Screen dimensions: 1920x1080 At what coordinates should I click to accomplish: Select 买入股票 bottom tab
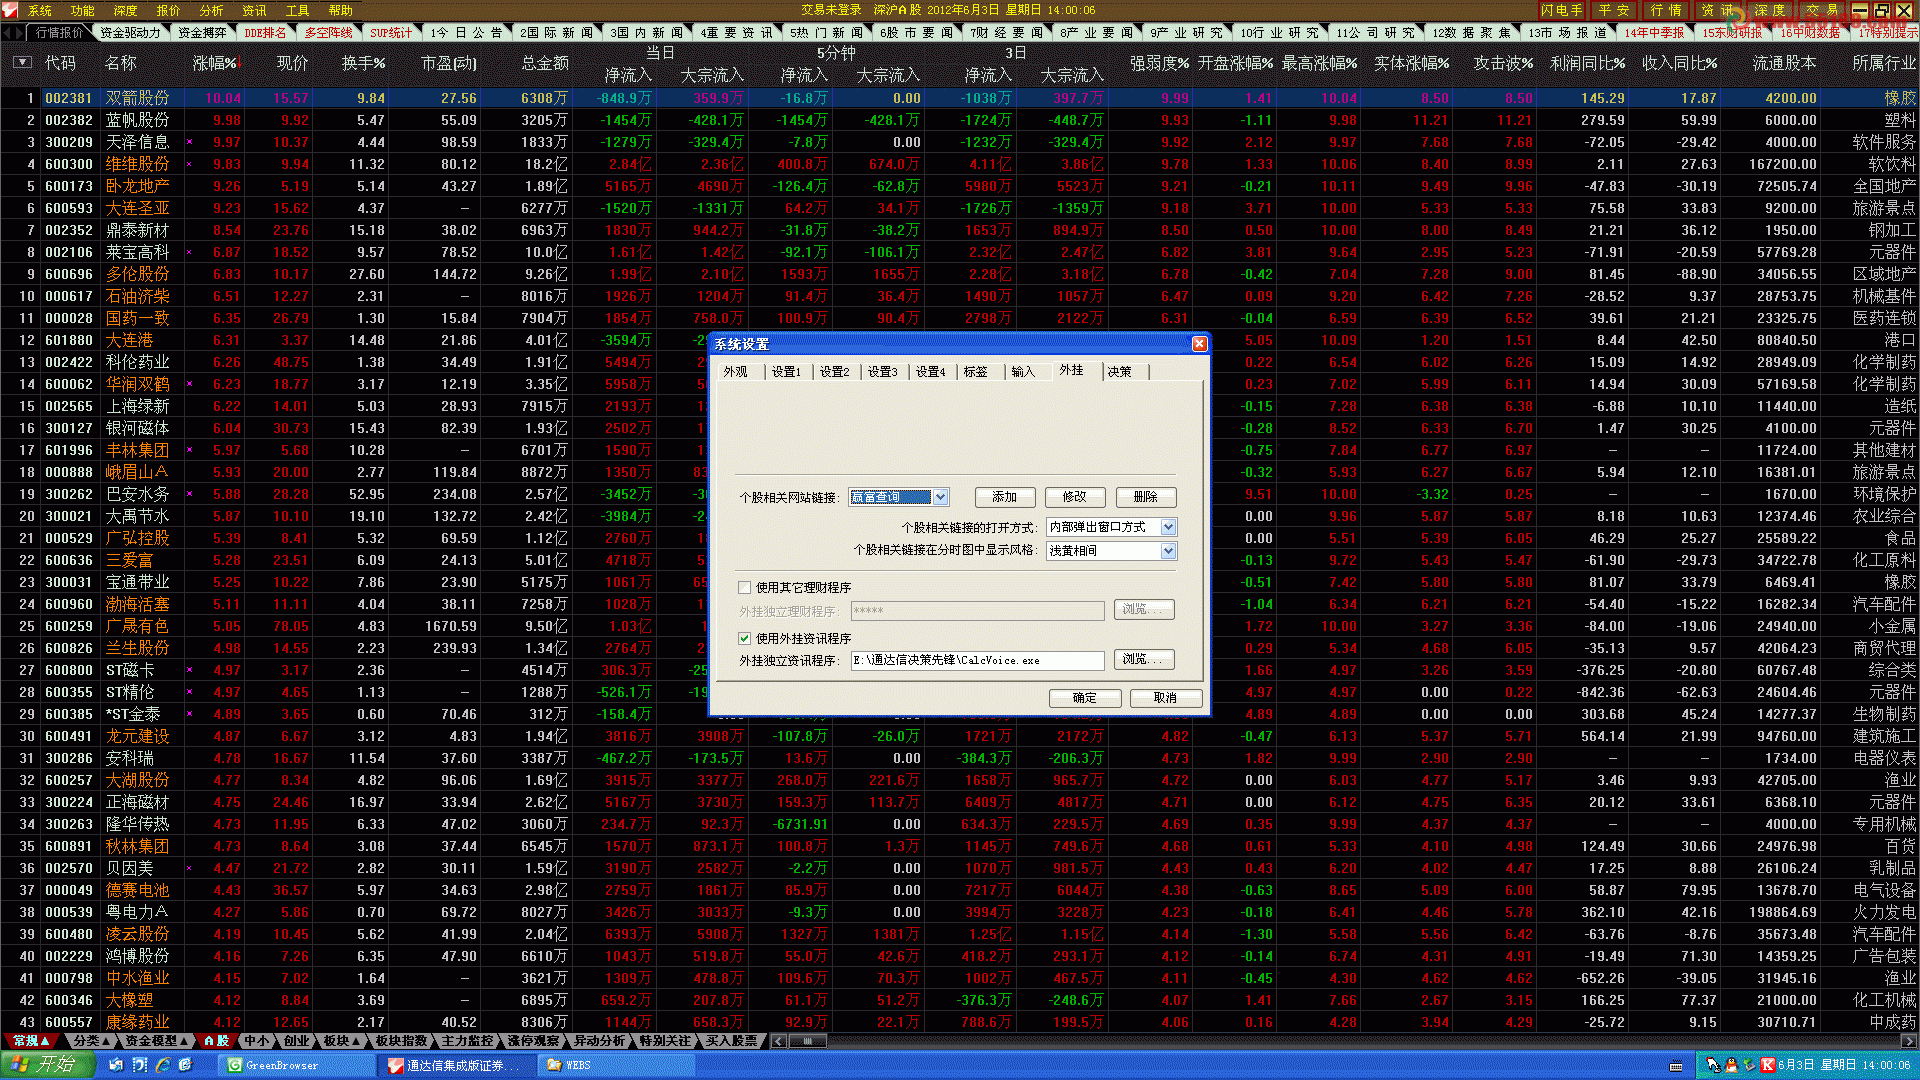pyautogui.click(x=732, y=1041)
